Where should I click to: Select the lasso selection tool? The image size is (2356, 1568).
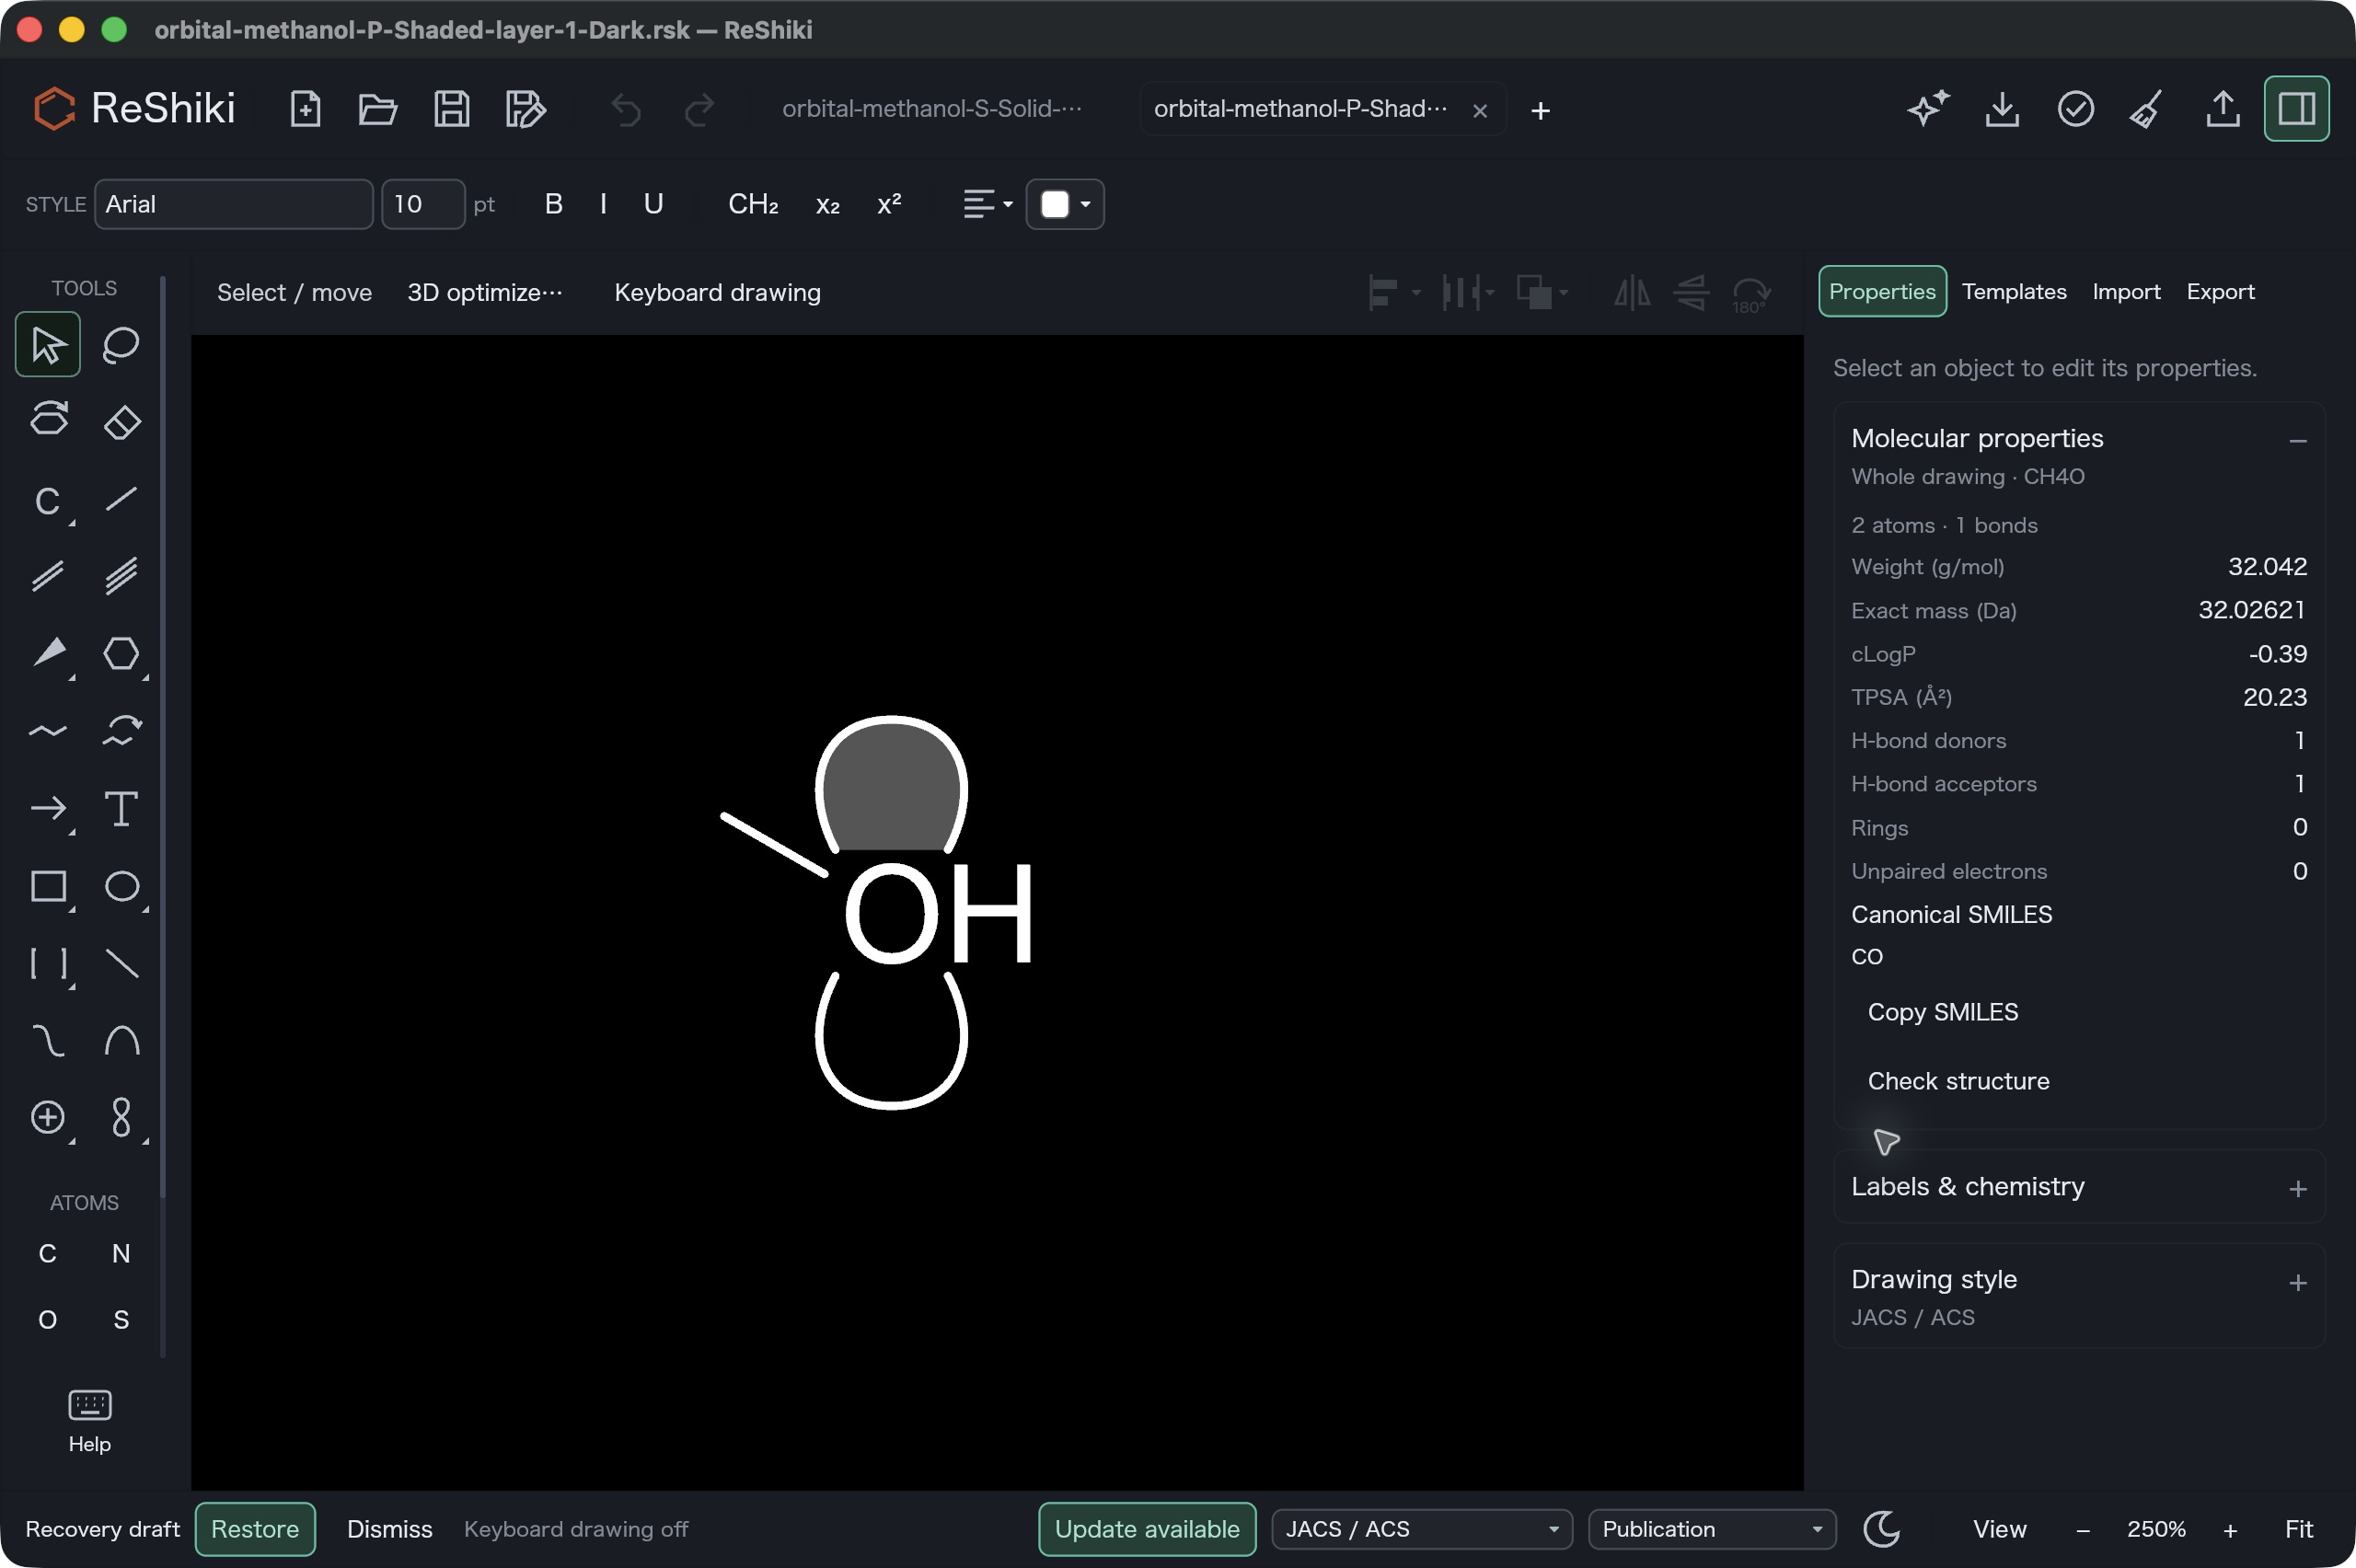click(121, 345)
